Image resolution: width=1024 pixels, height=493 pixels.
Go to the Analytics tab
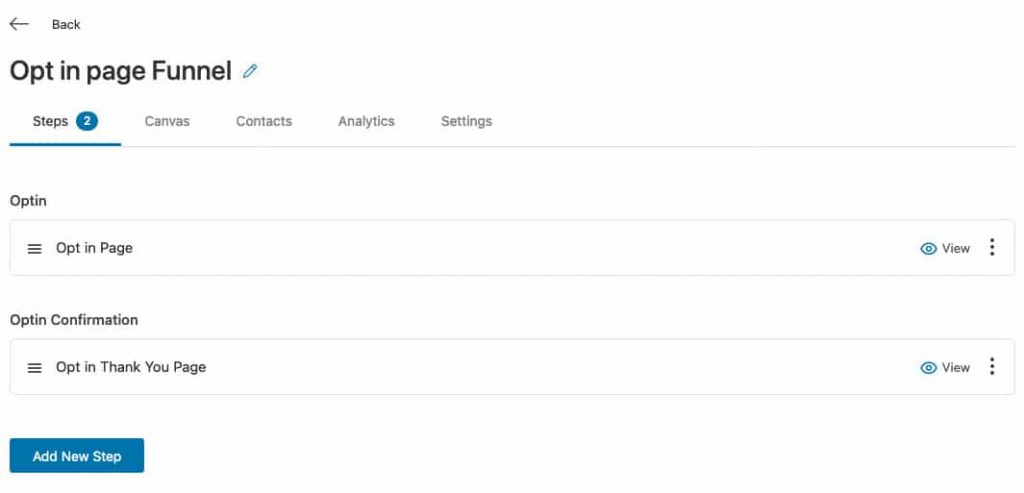366,121
